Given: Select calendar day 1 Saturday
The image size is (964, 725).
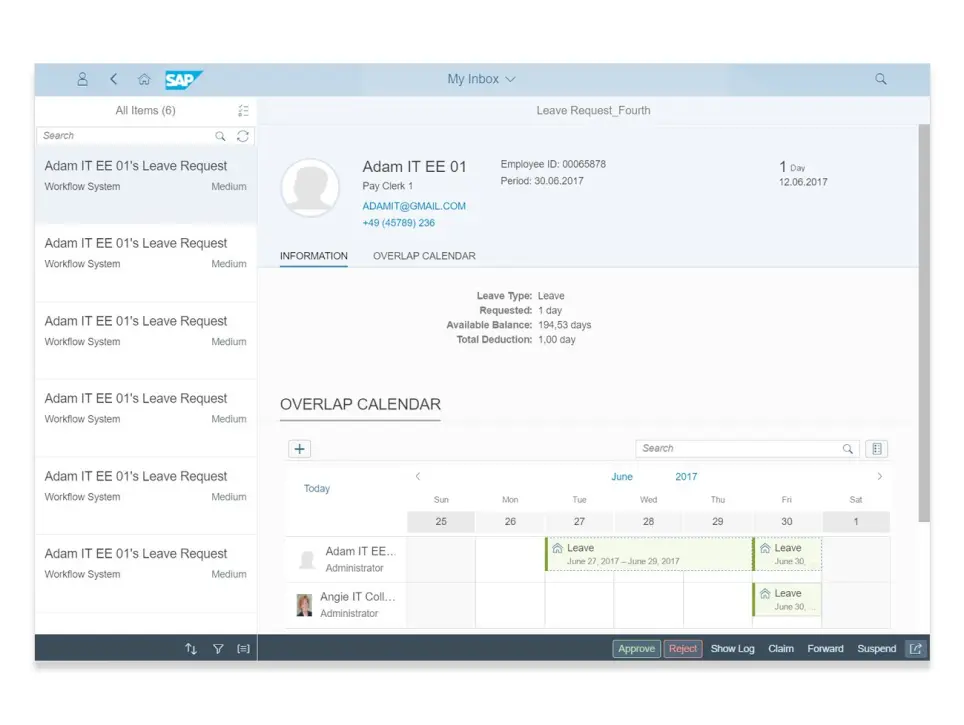Looking at the screenshot, I should coord(856,521).
